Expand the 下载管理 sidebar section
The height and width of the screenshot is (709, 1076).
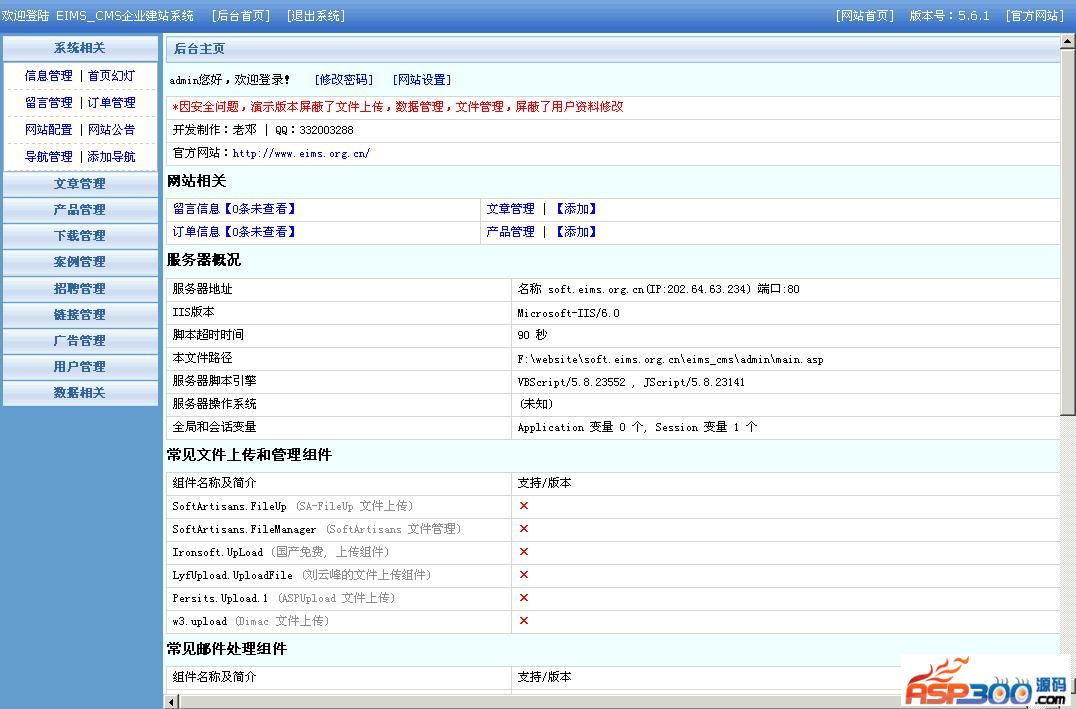(x=79, y=236)
